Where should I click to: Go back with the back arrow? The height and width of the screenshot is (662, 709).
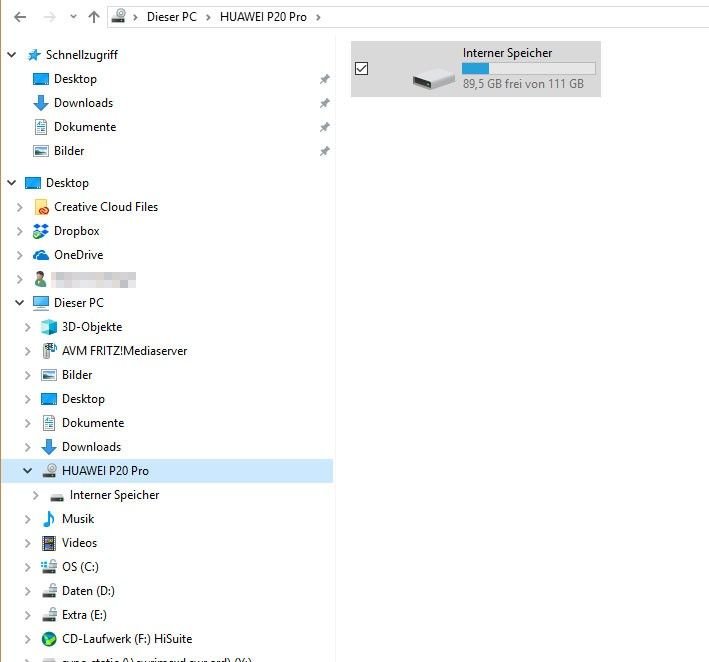[20, 17]
